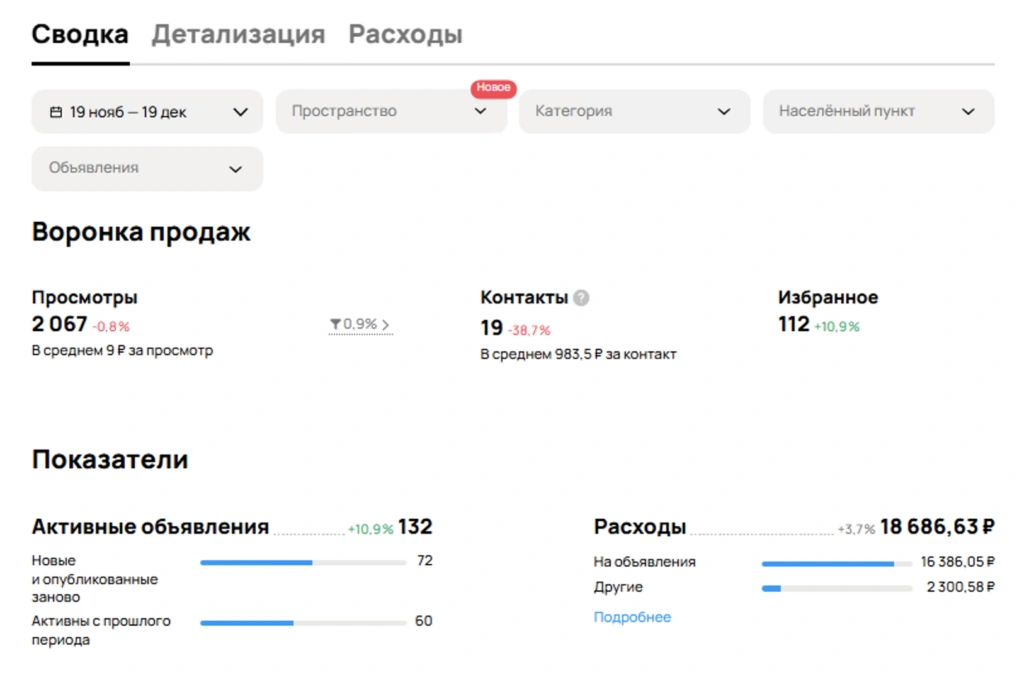Click the Расходы total 18 686,63 ₽
1024x680 pixels.
click(x=937, y=526)
